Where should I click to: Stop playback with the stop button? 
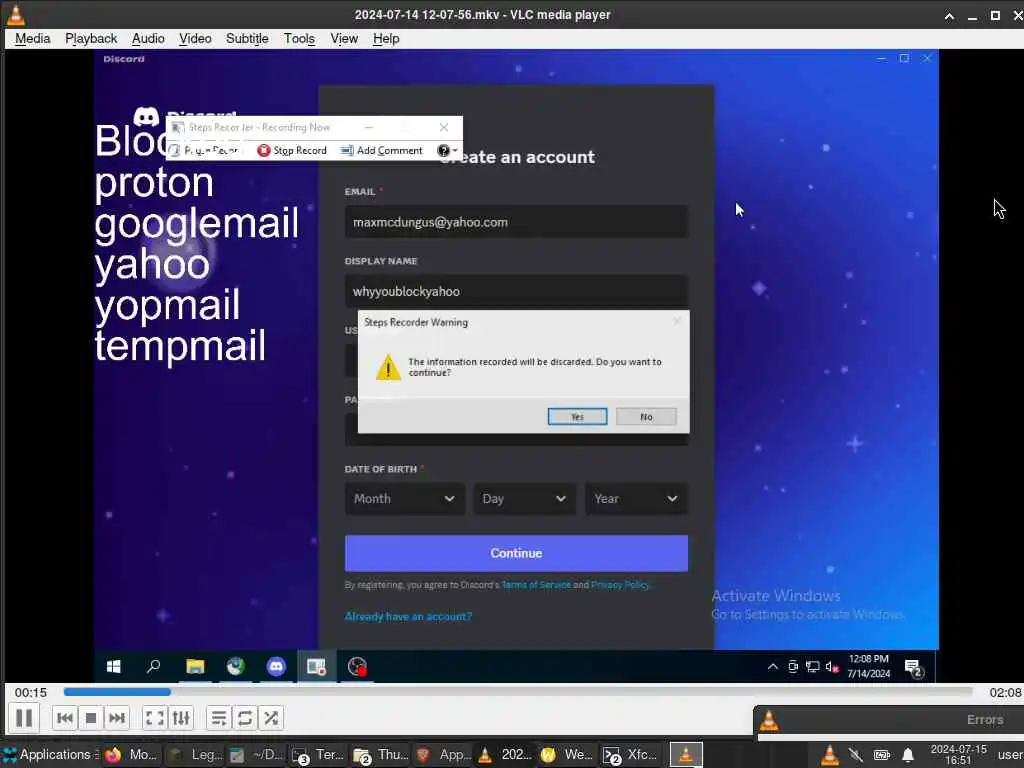tap(91, 718)
